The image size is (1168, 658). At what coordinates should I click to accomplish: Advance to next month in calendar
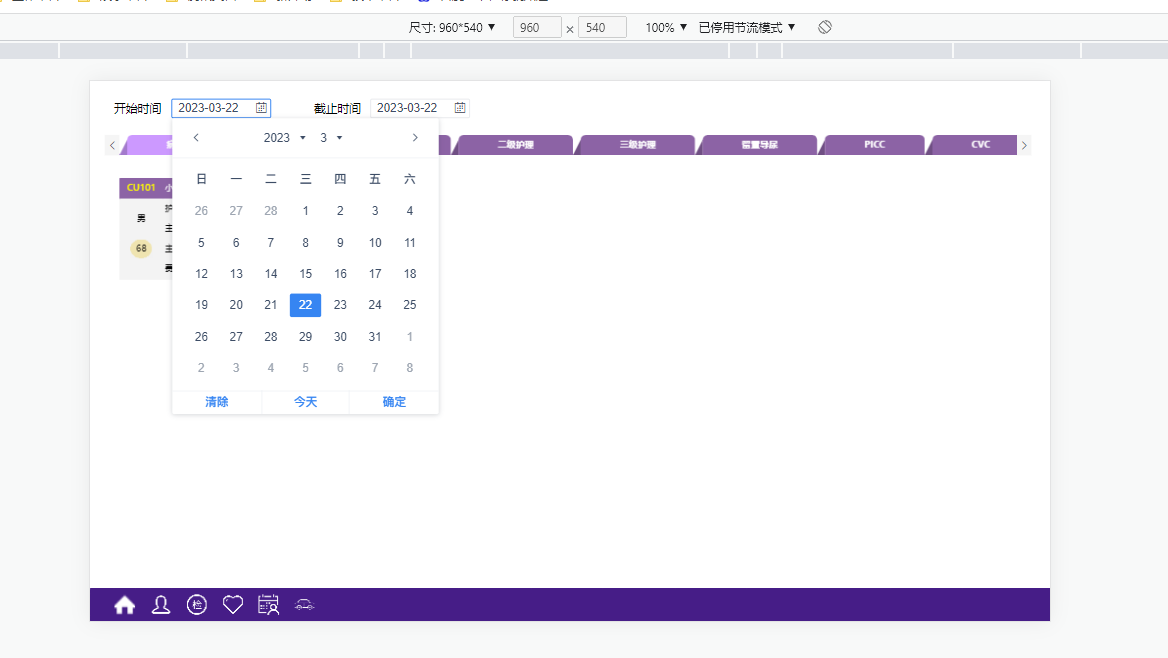tap(415, 138)
